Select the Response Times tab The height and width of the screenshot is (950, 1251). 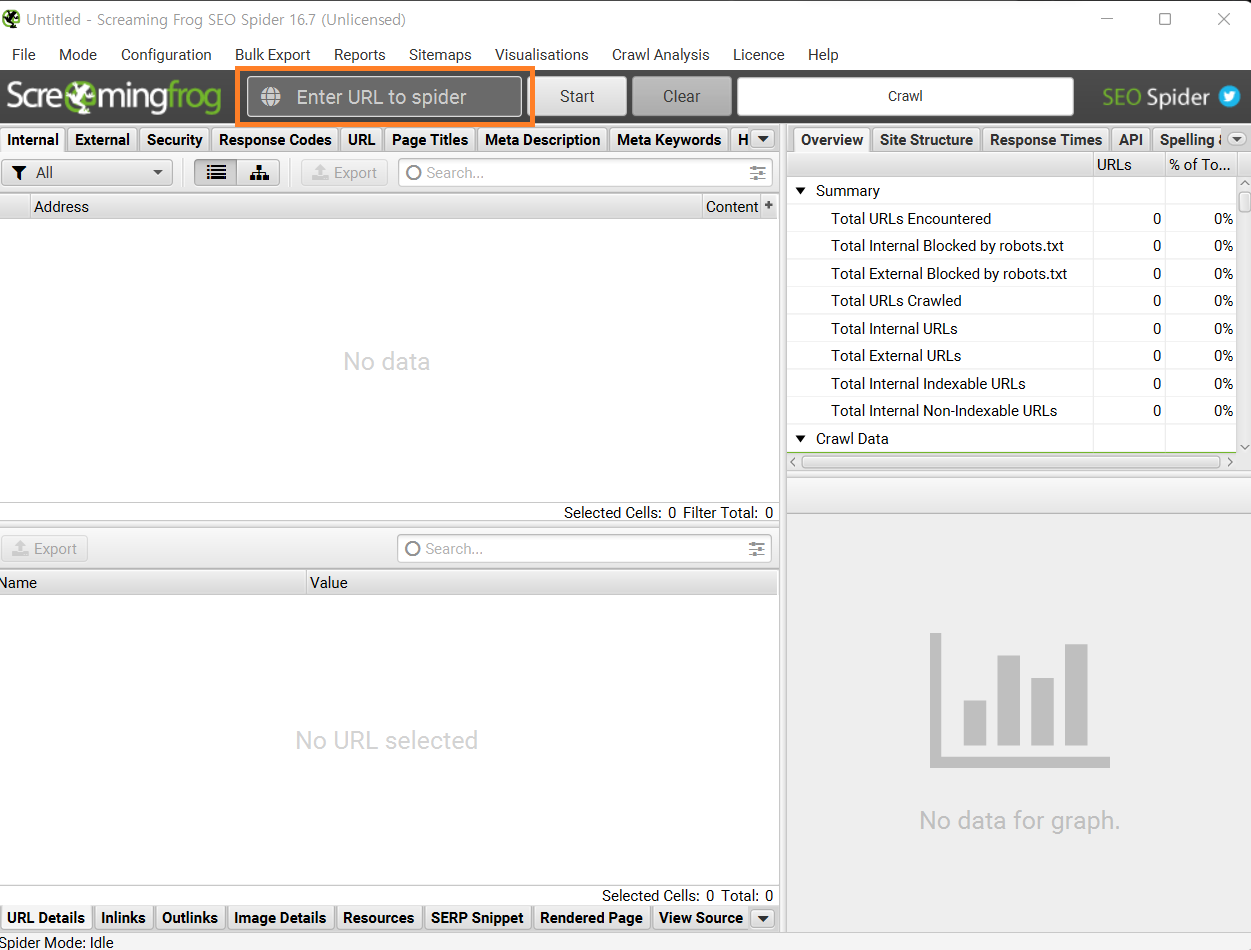pyautogui.click(x=1046, y=140)
